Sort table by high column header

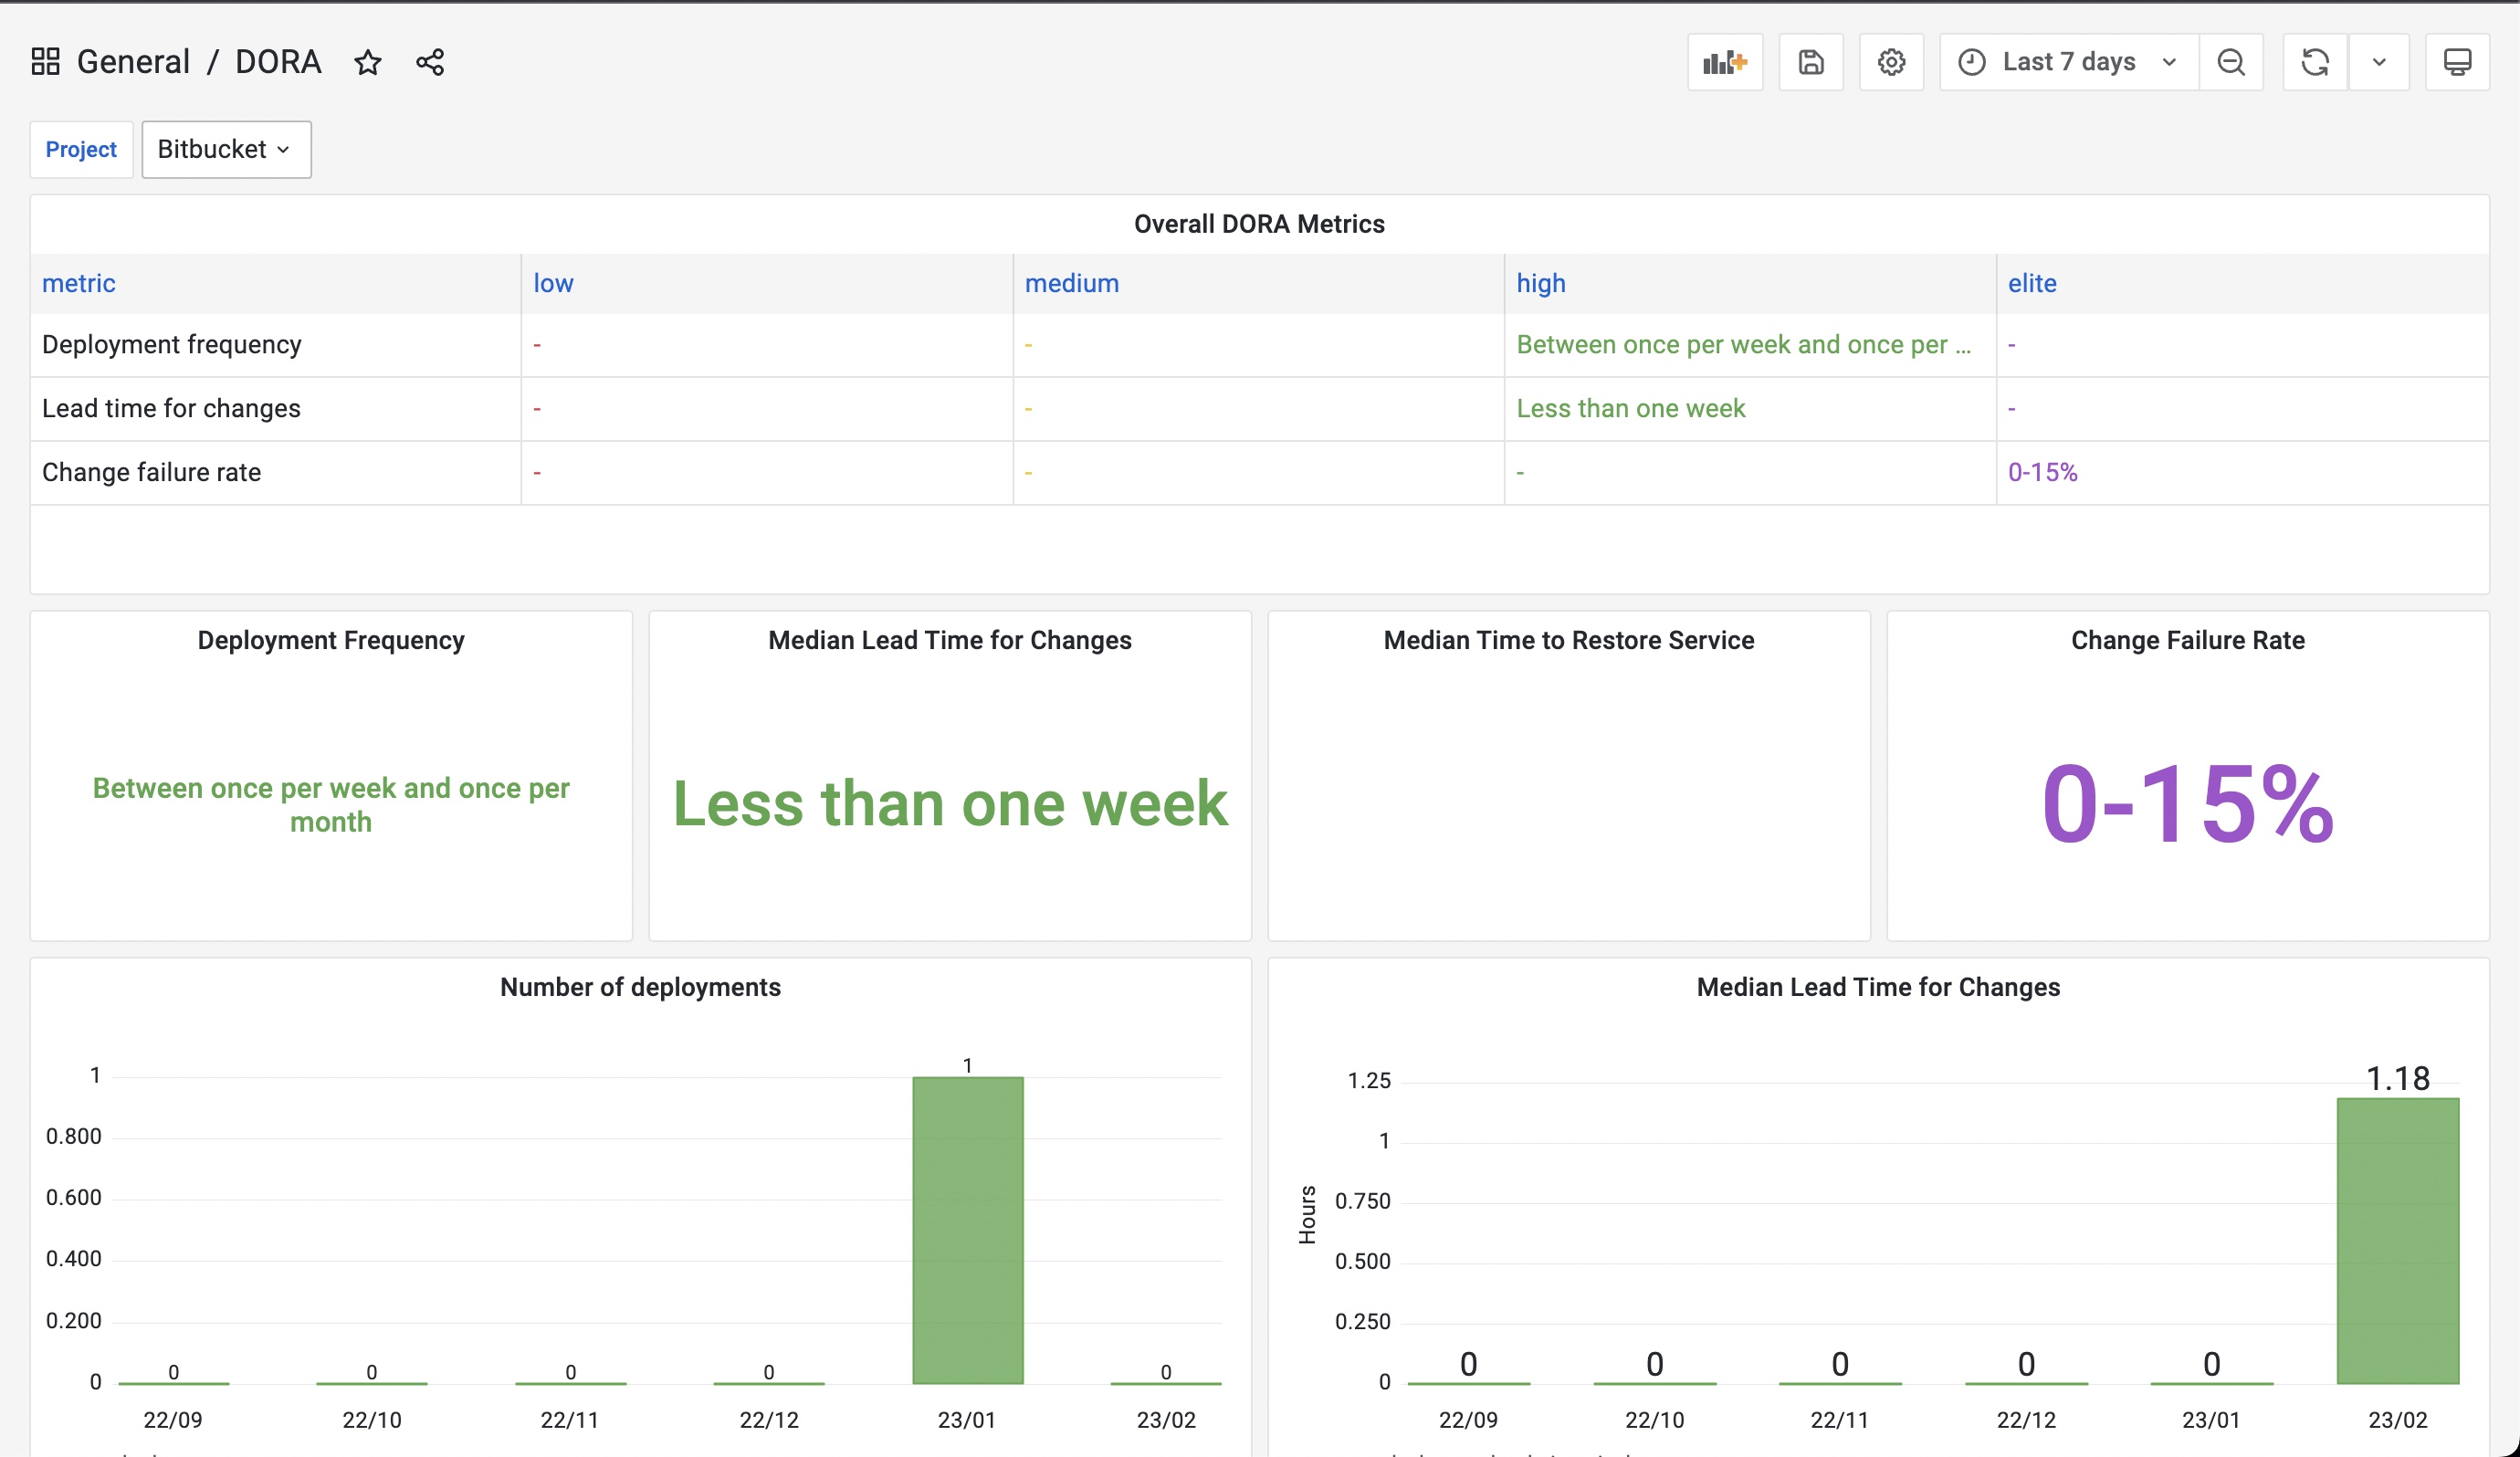(1540, 283)
